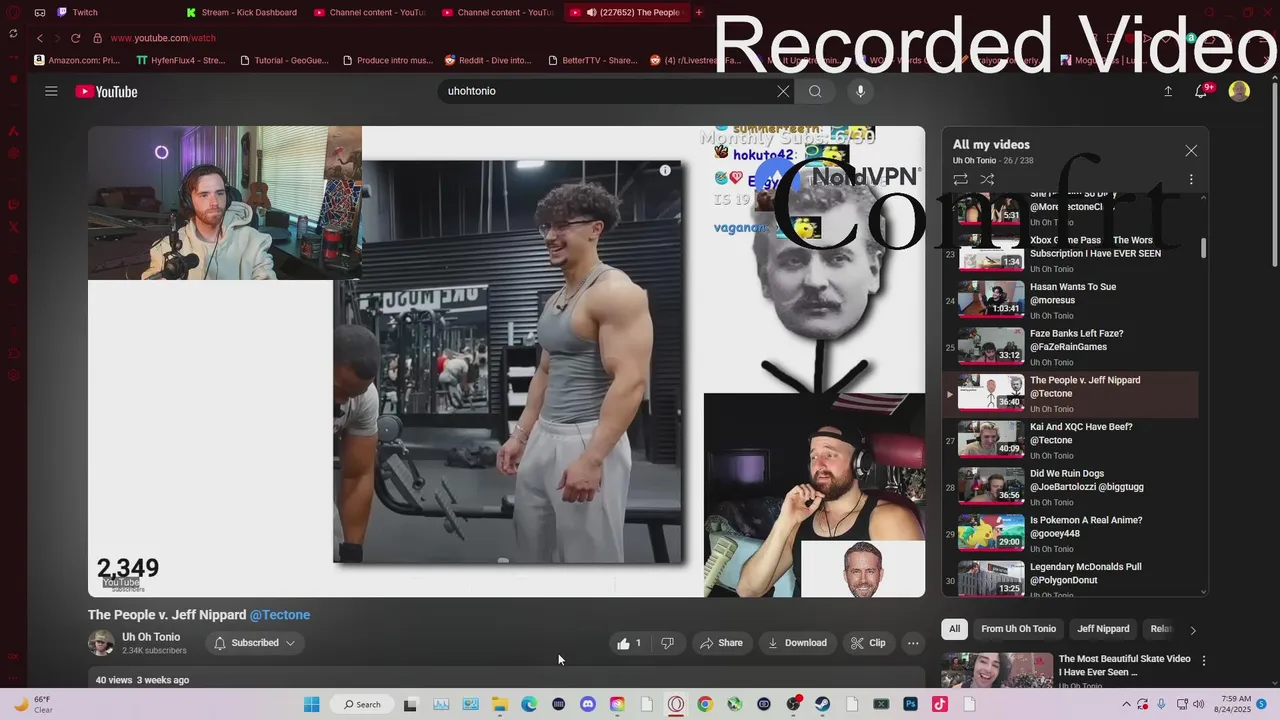Show video info card icon
The height and width of the screenshot is (720, 1280).
click(665, 171)
